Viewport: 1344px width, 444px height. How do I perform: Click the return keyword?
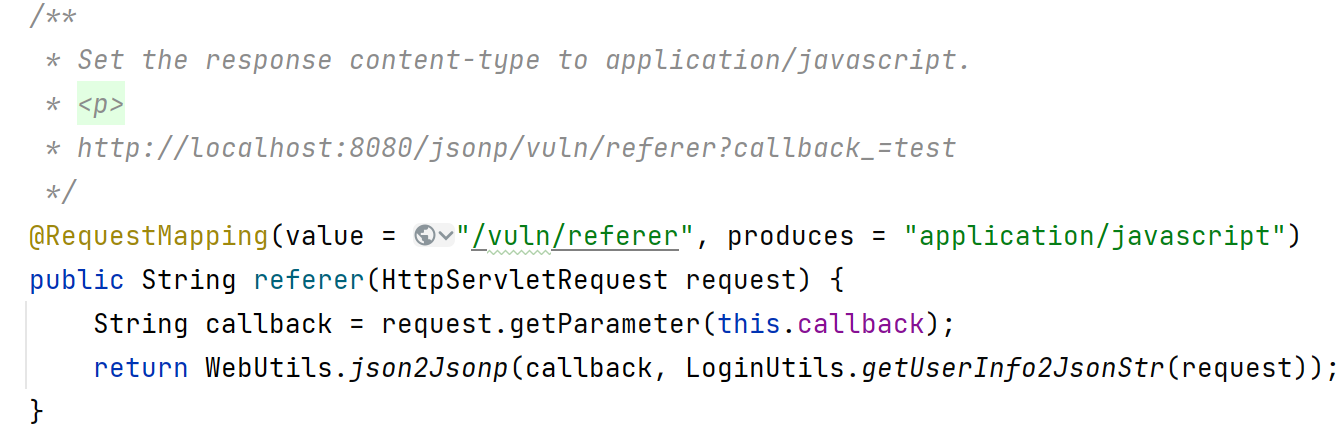(x=141, y=368)
